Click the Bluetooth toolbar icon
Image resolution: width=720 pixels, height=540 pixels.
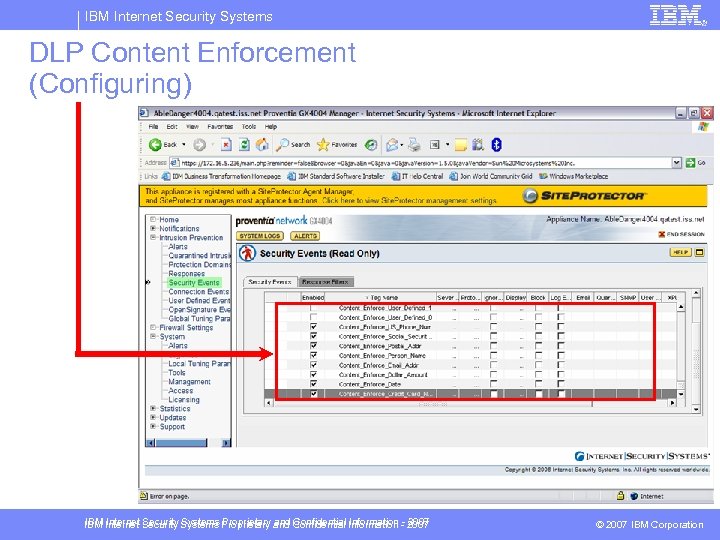point(496,145)
